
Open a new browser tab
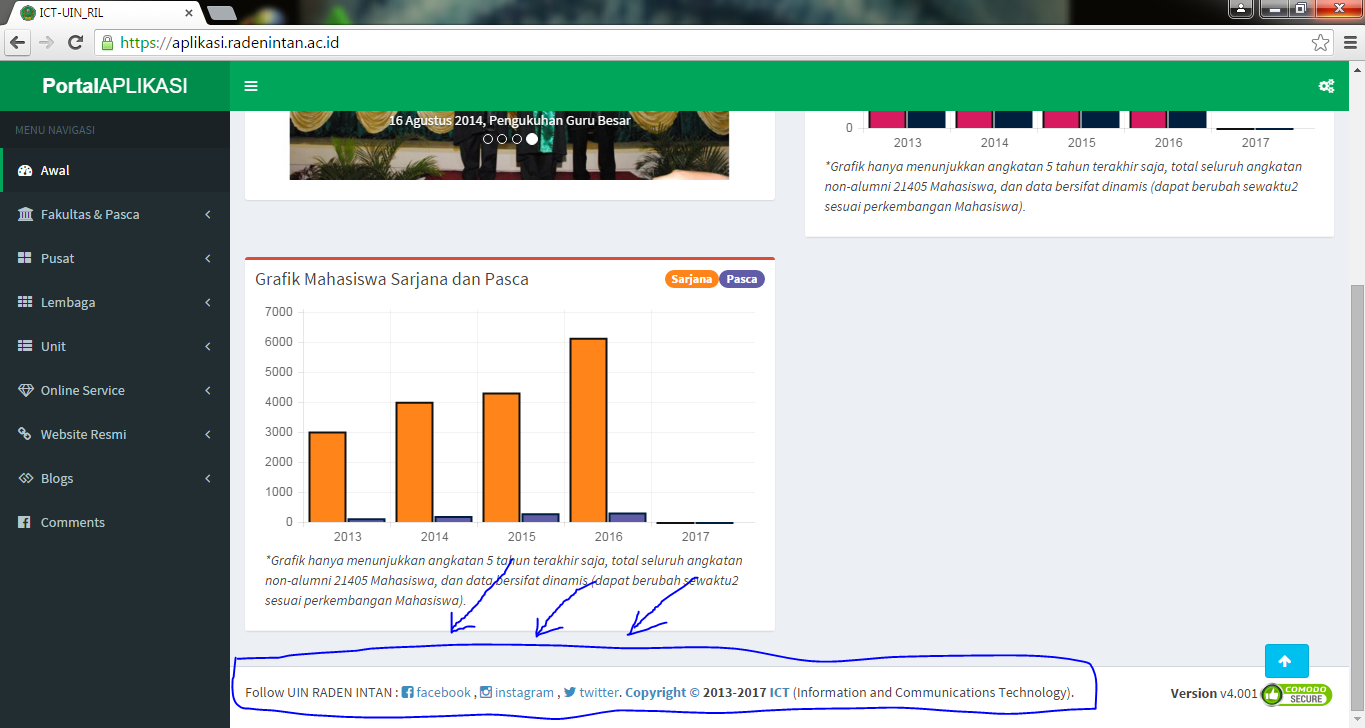click(x=221, y=13)
